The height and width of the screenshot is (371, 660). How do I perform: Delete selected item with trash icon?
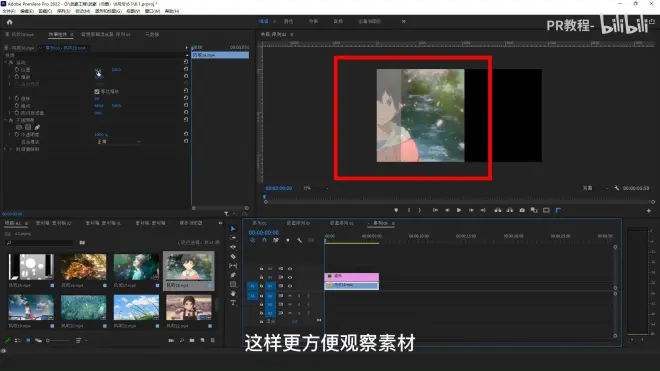click(x=213, y=340)
